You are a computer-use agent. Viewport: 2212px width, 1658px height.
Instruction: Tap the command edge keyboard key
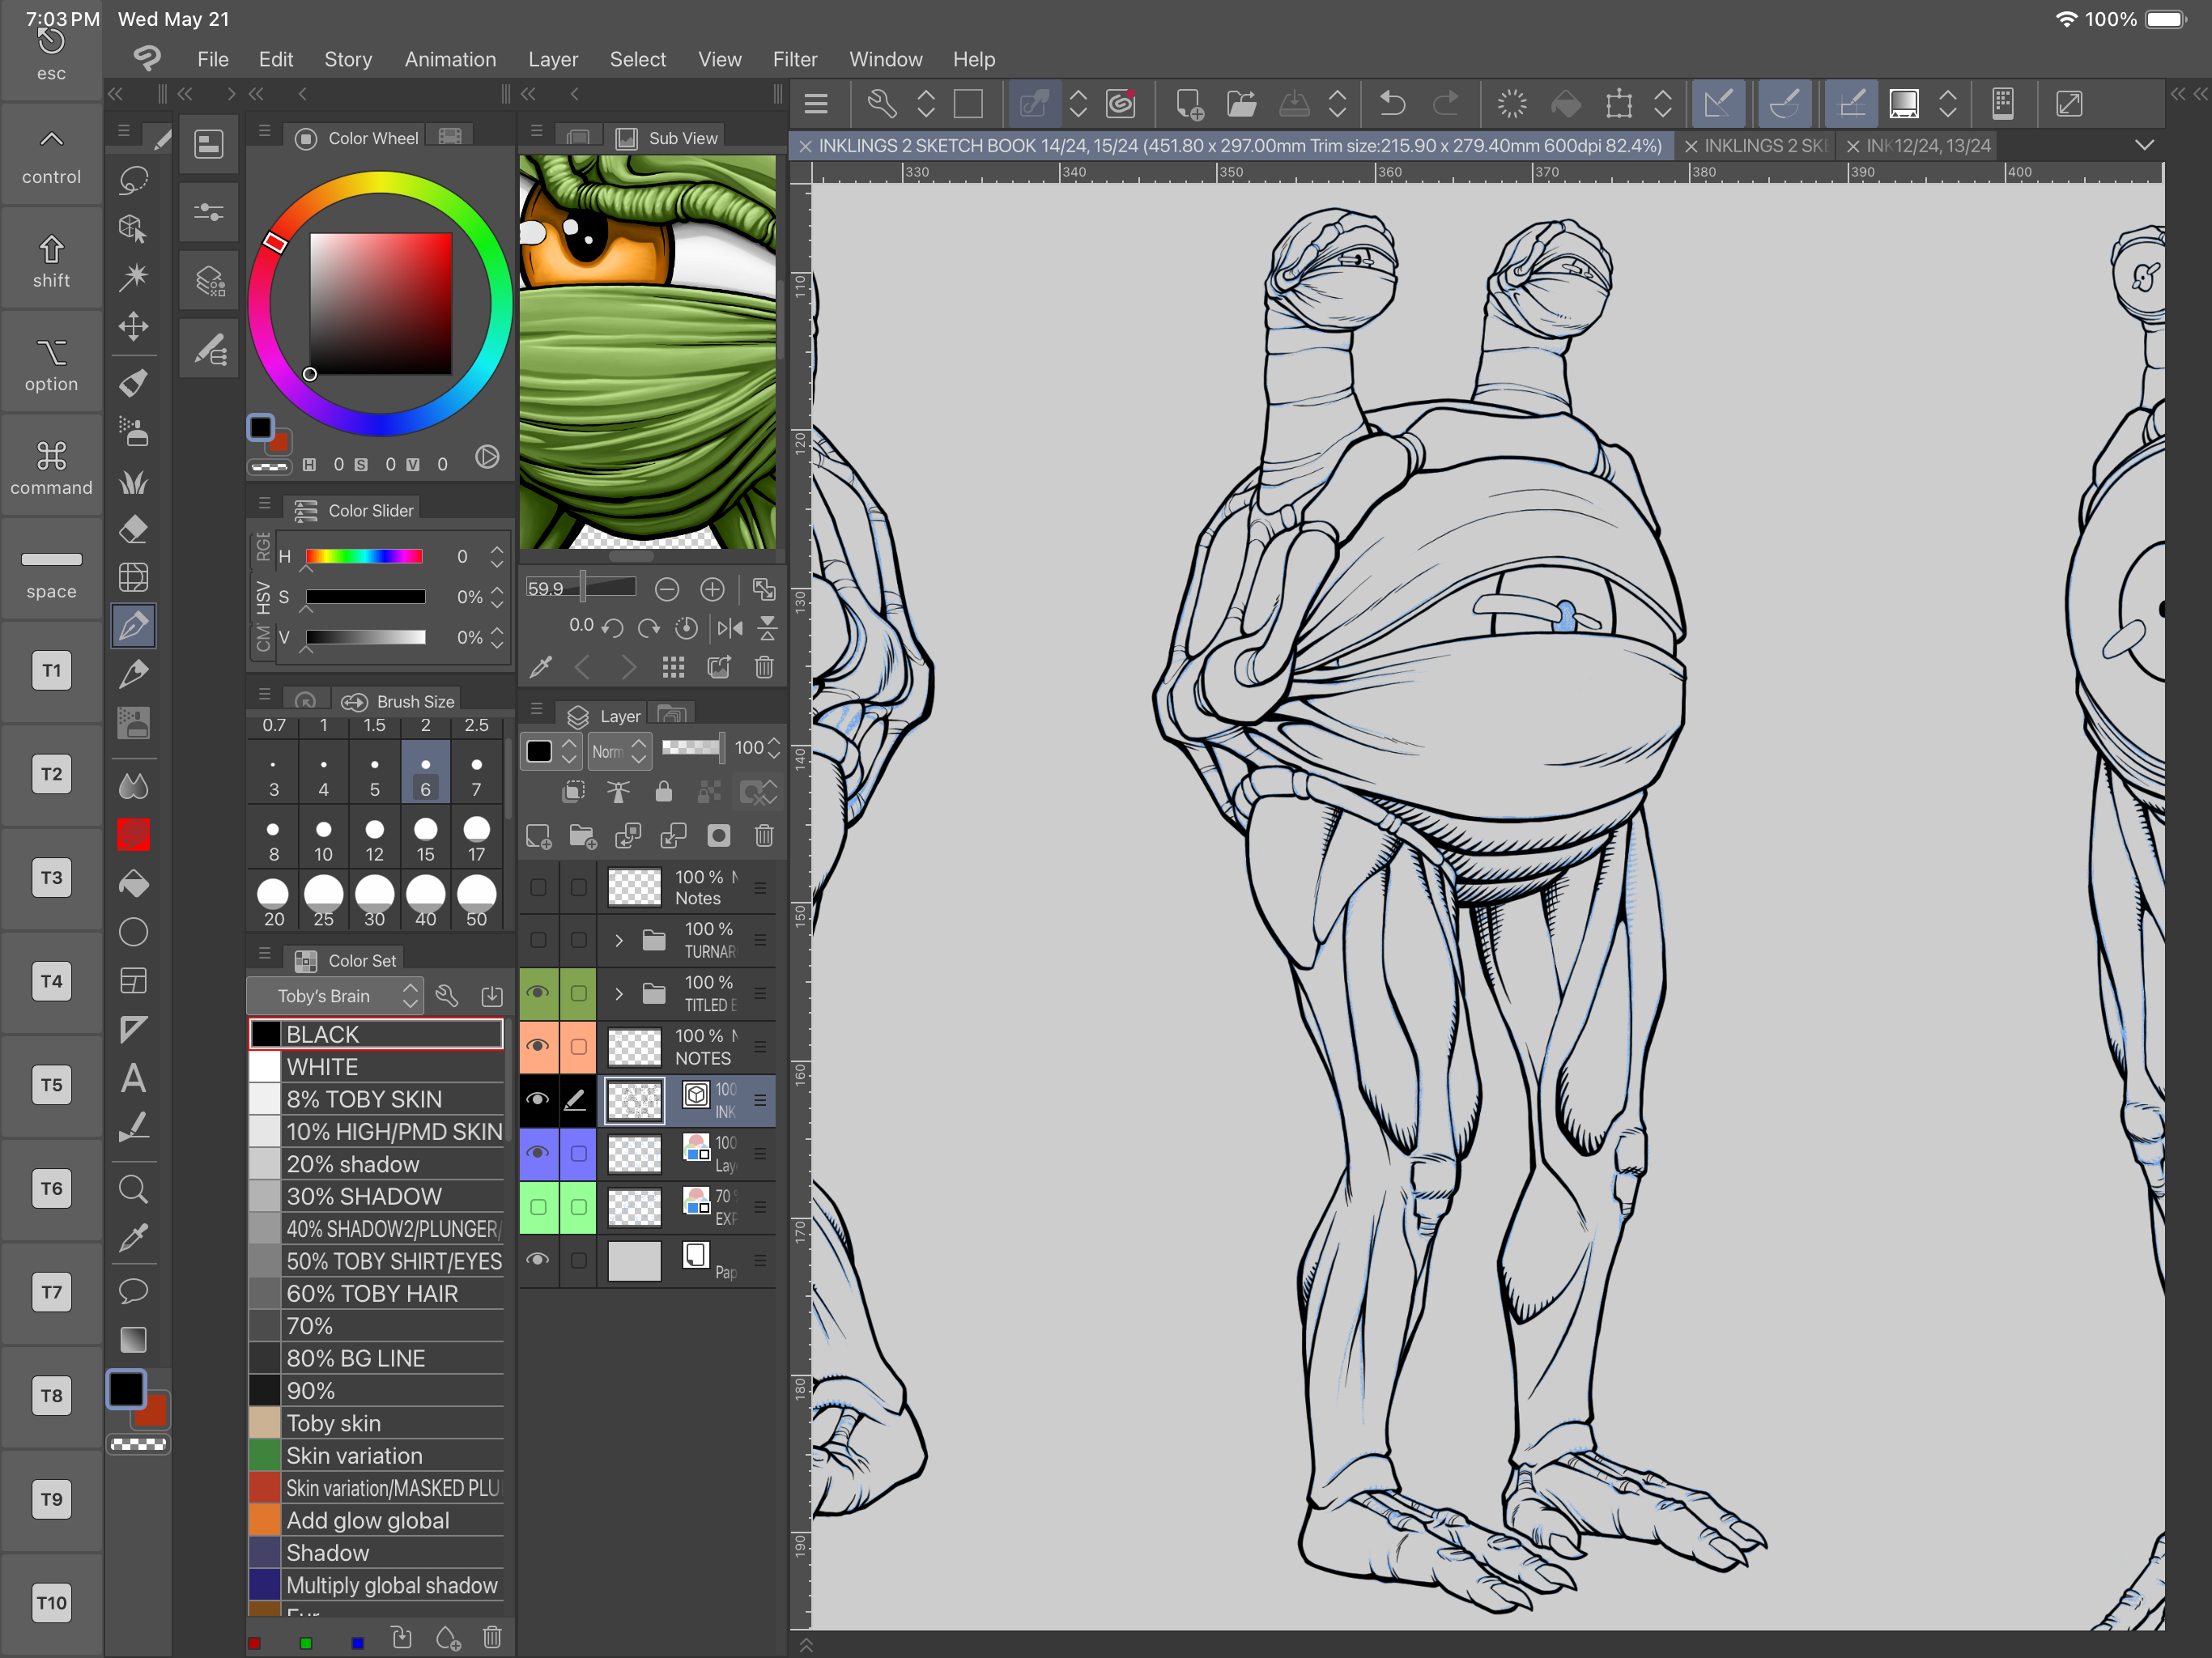(51, 467)
